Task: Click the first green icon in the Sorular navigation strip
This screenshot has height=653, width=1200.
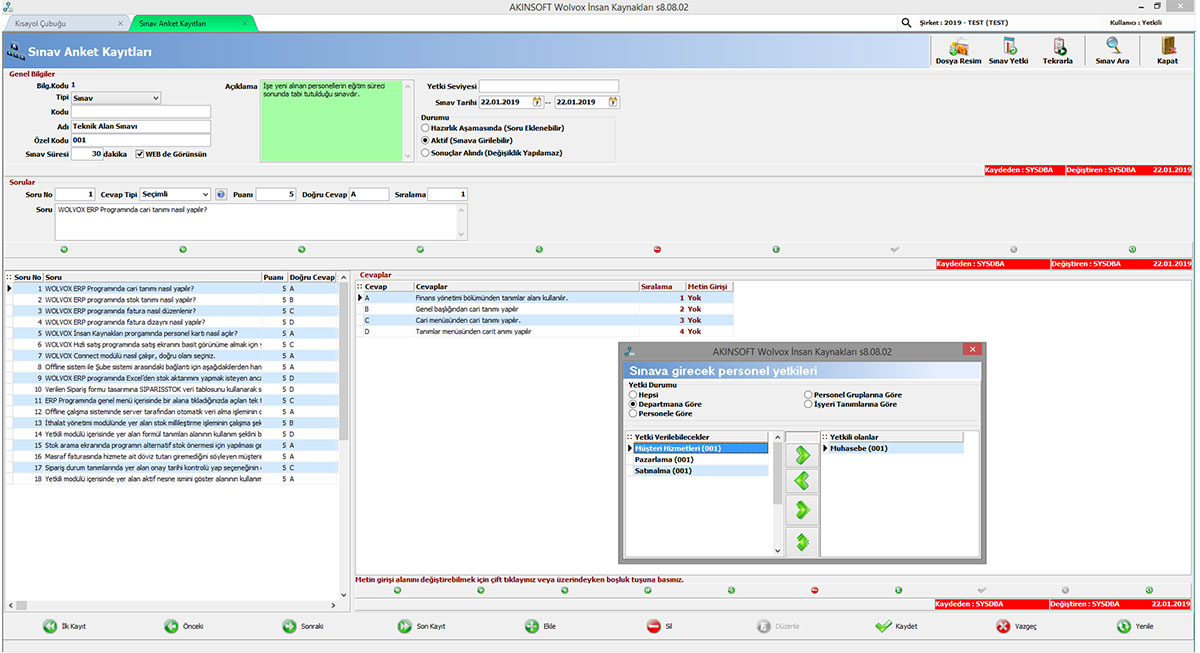Action: [64, 249]
